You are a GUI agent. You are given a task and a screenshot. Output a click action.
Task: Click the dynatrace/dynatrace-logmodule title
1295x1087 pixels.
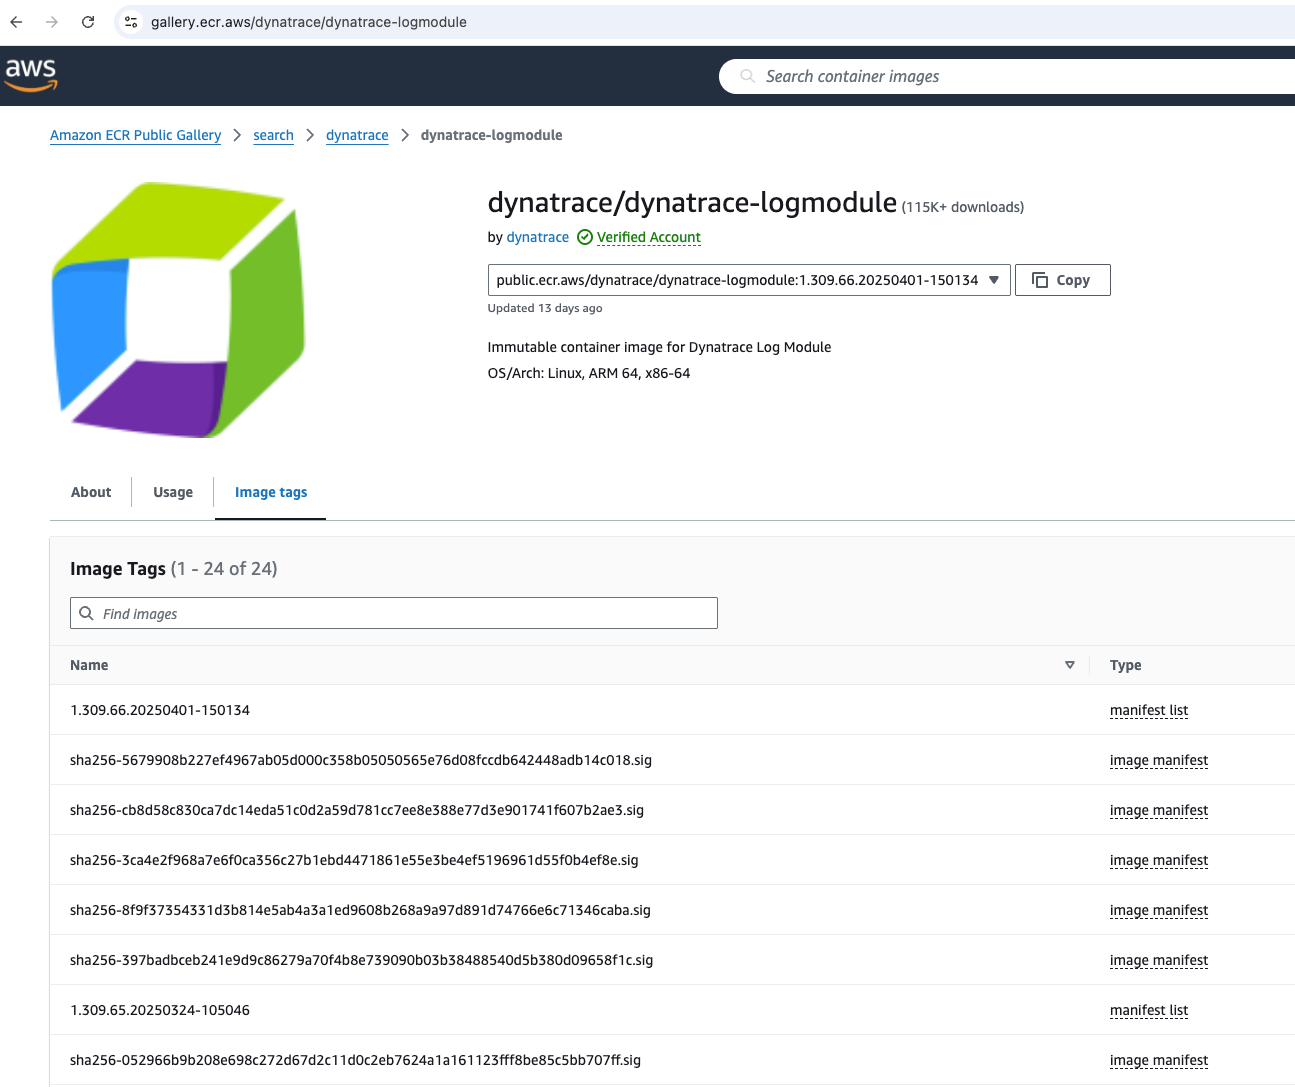coord(692,203)
